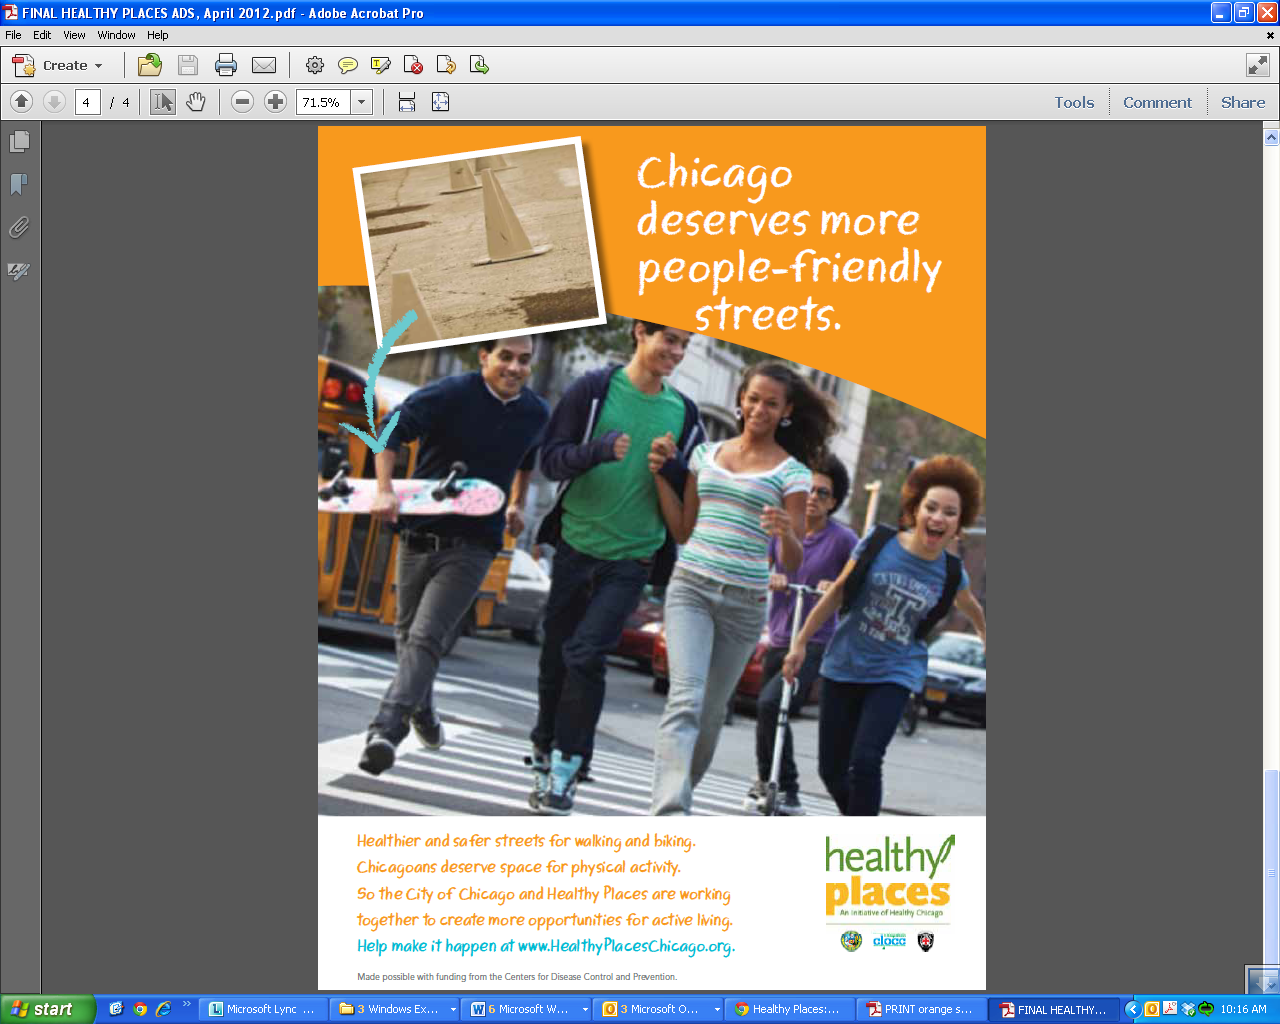Show more Quick Launch items chevron
This screenshot has height=1024, width=1280.
(x=186, y=1004)
